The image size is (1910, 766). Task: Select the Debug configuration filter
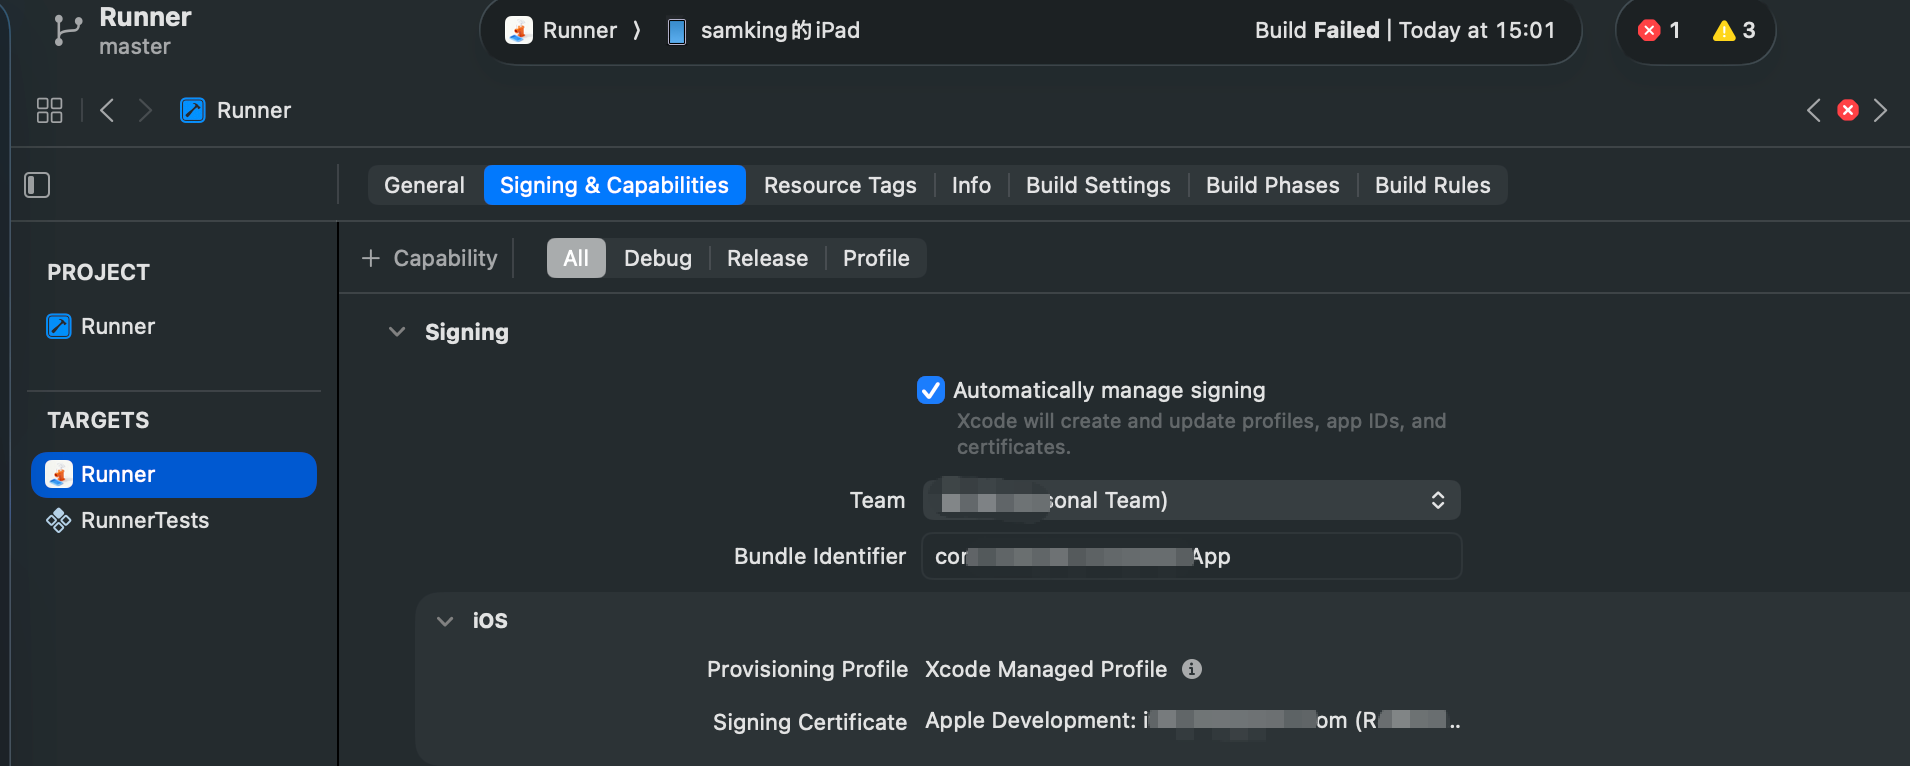658,258
